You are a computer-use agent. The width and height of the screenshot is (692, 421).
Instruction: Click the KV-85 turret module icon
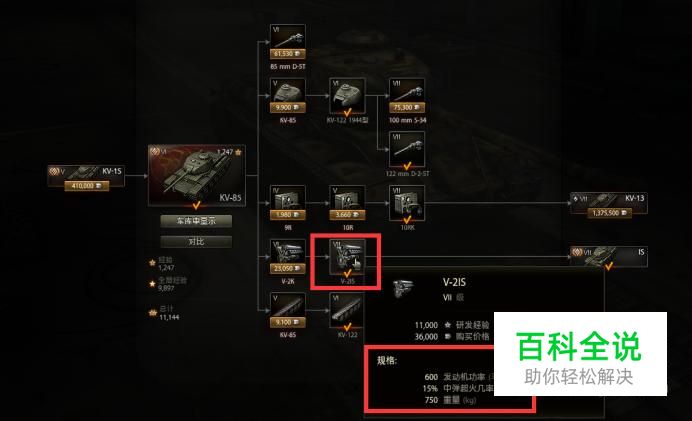[x=288, y=96]
